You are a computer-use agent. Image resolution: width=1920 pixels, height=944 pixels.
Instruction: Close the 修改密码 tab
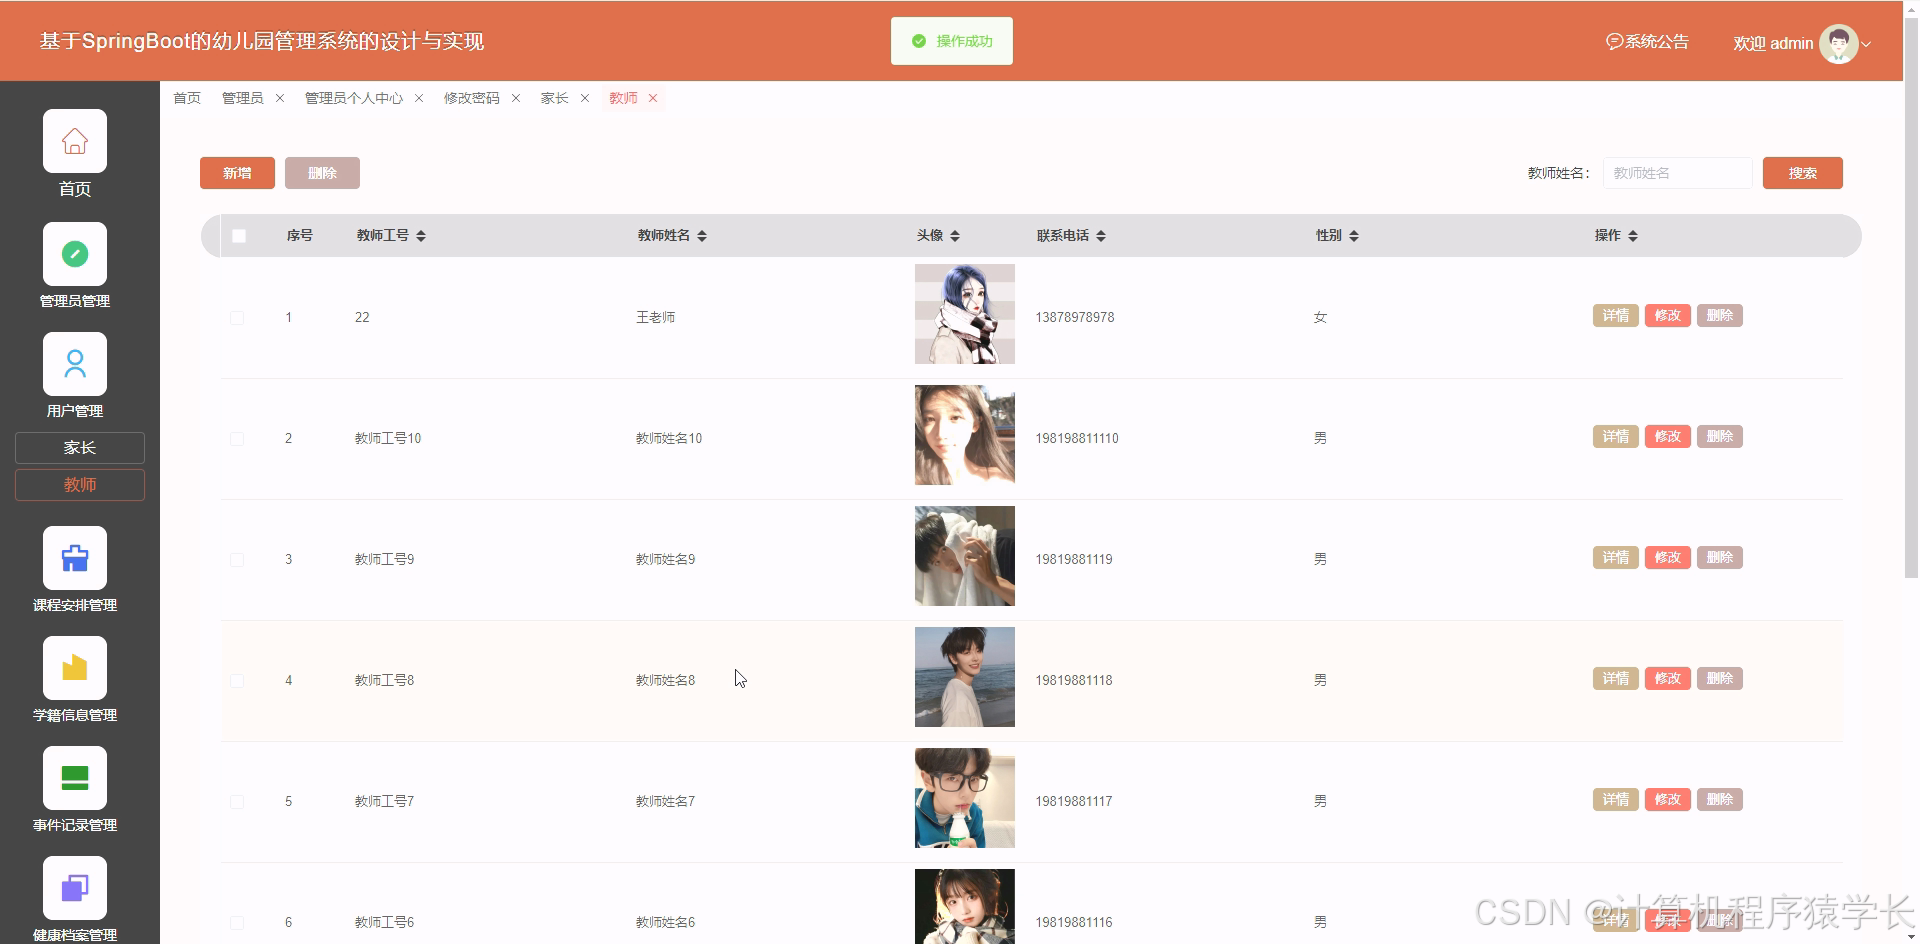click(x=516, y=98)
